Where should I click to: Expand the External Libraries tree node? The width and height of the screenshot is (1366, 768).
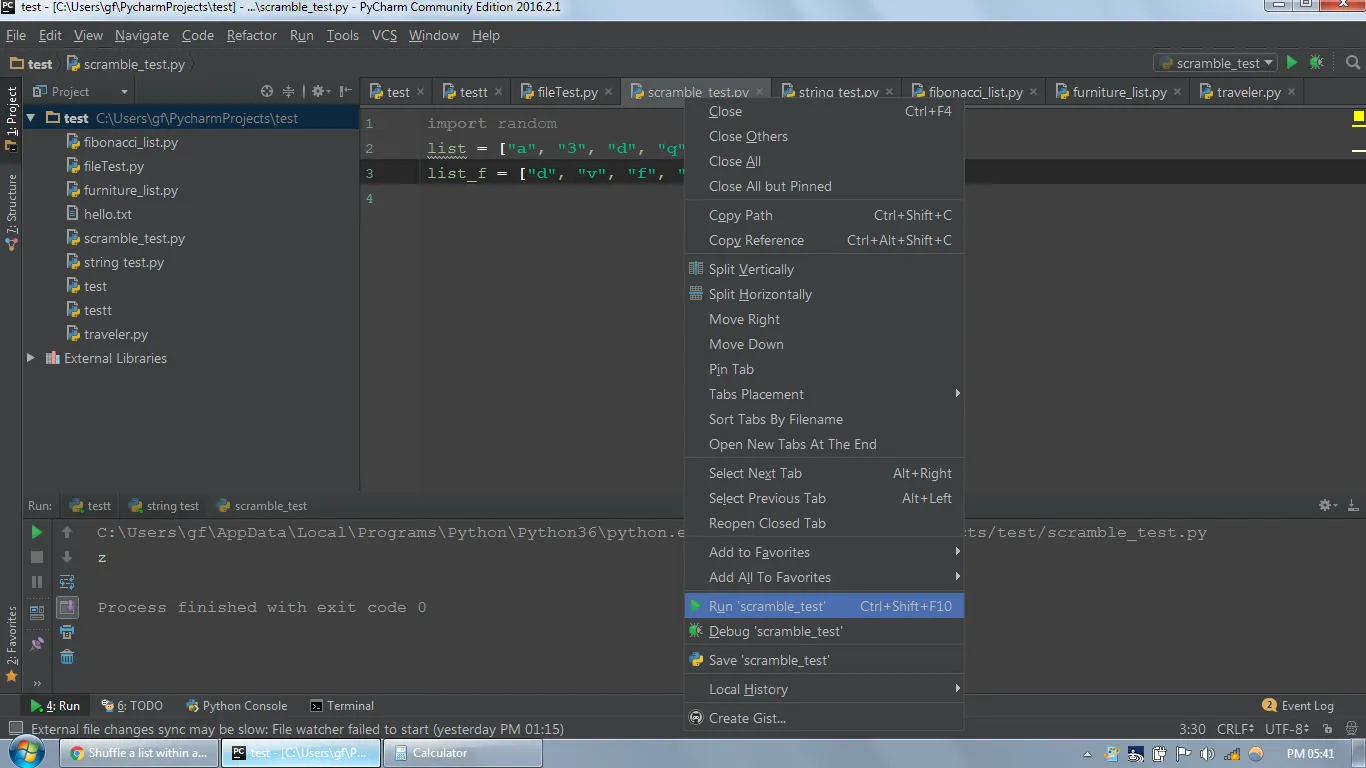point(30,358)
